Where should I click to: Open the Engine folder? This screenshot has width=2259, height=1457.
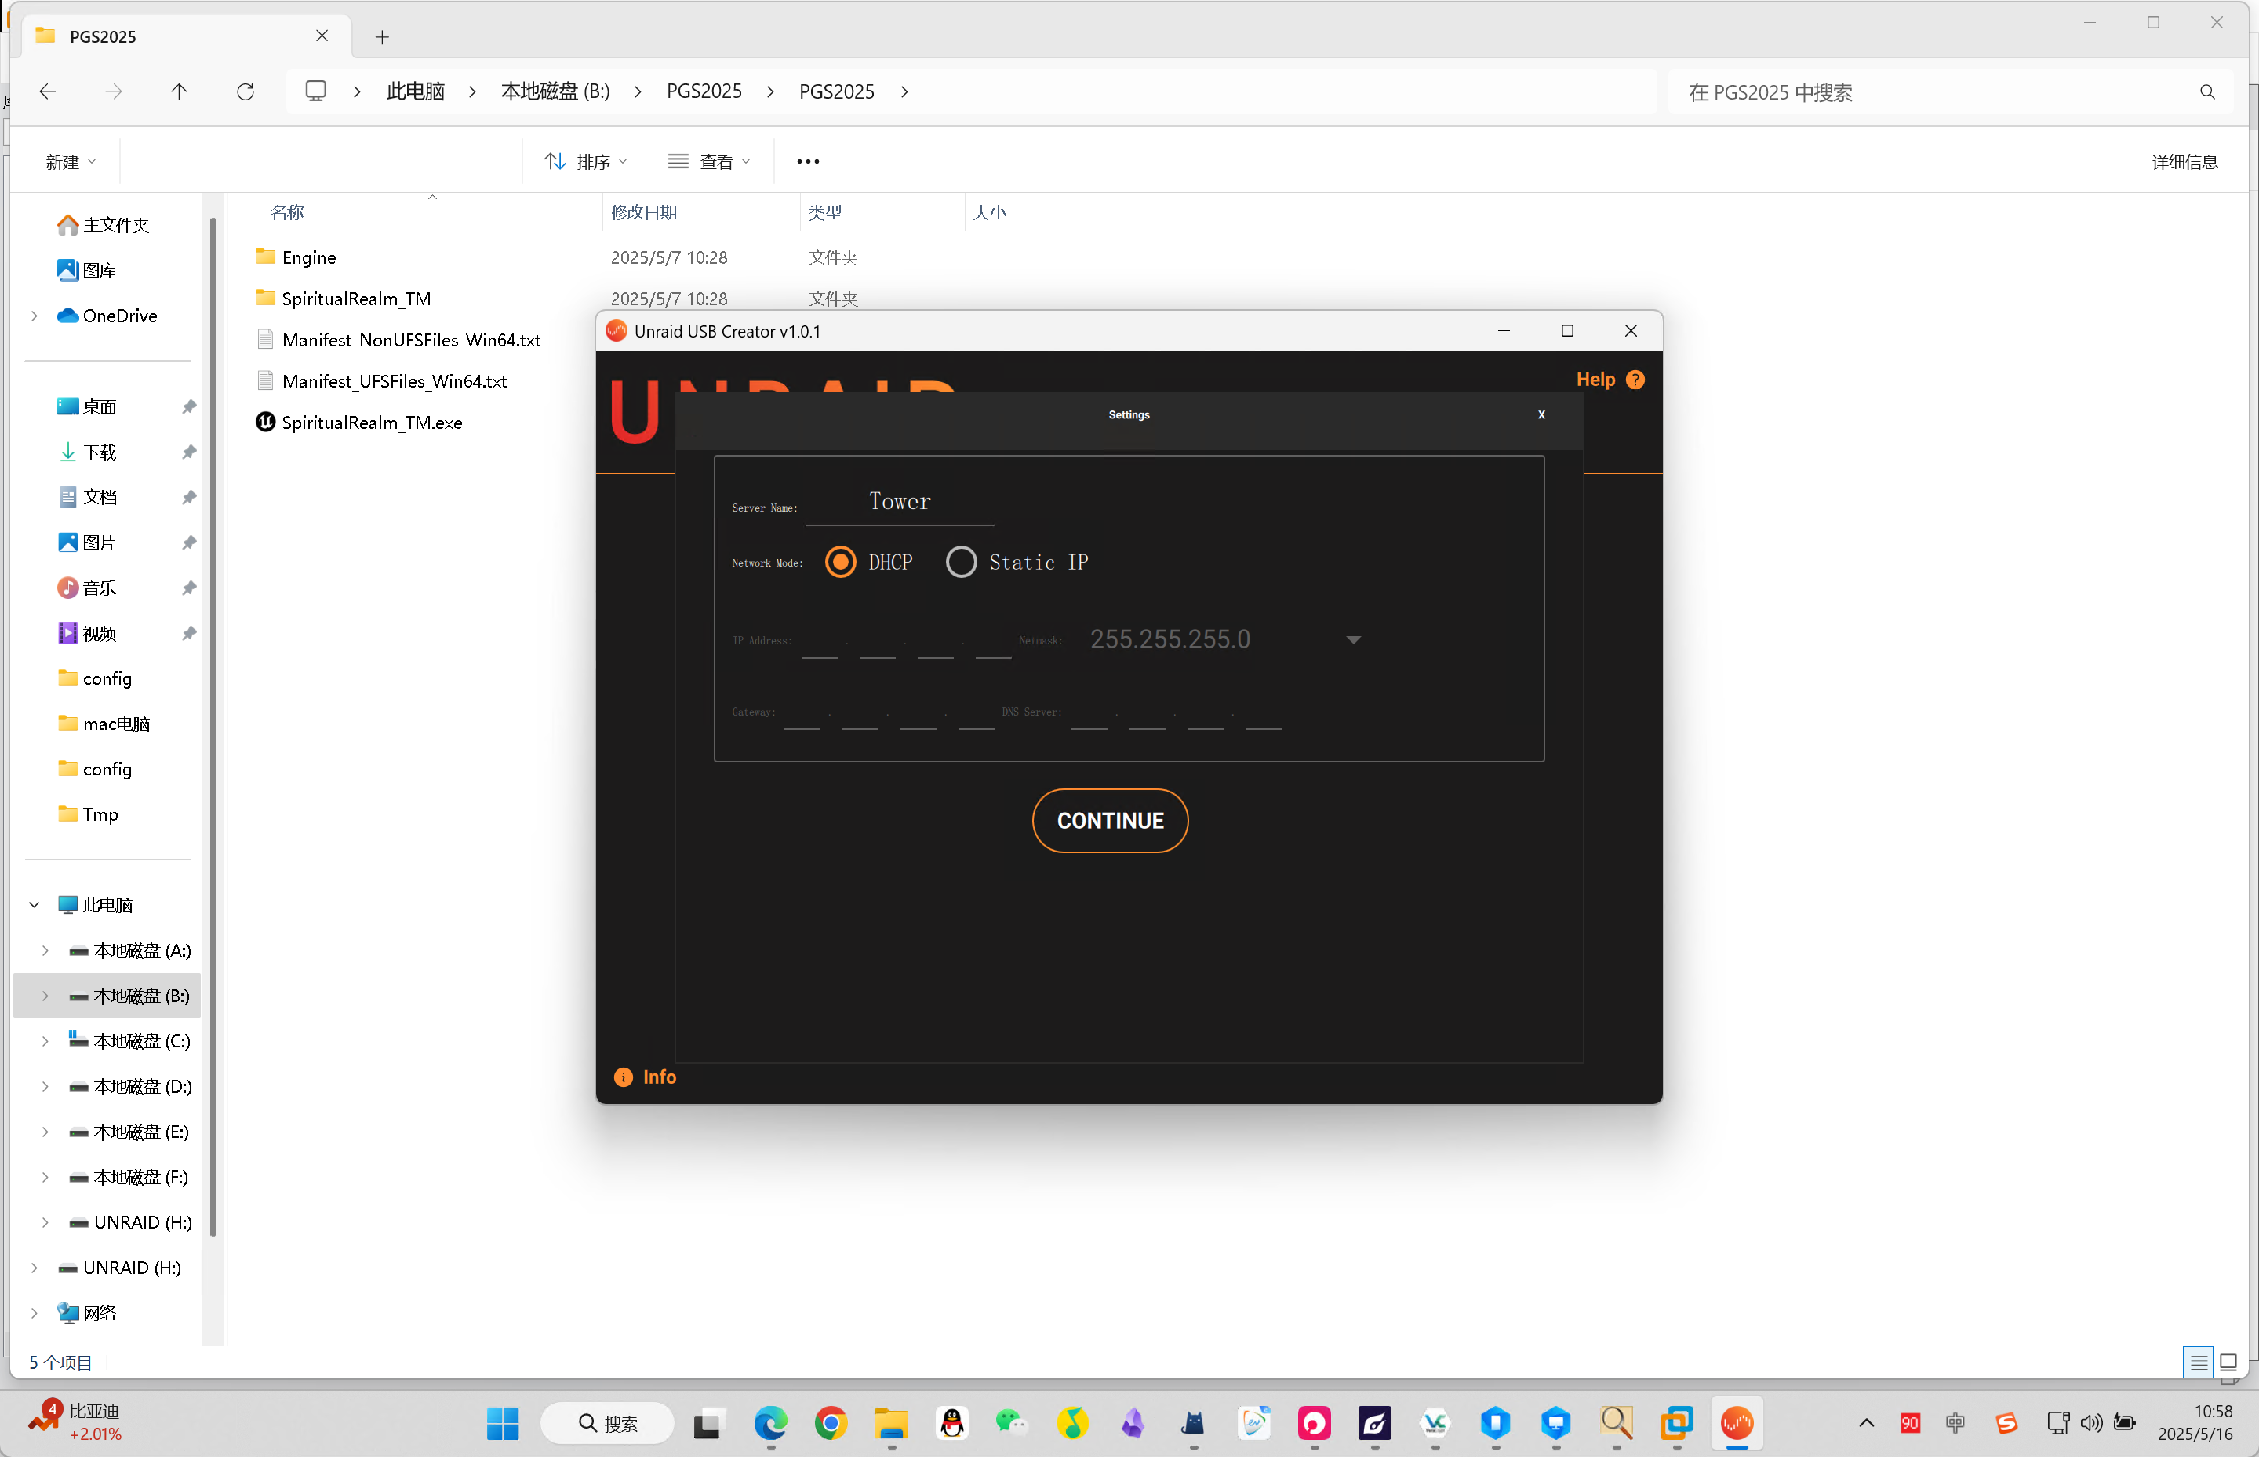click(309, 258)
